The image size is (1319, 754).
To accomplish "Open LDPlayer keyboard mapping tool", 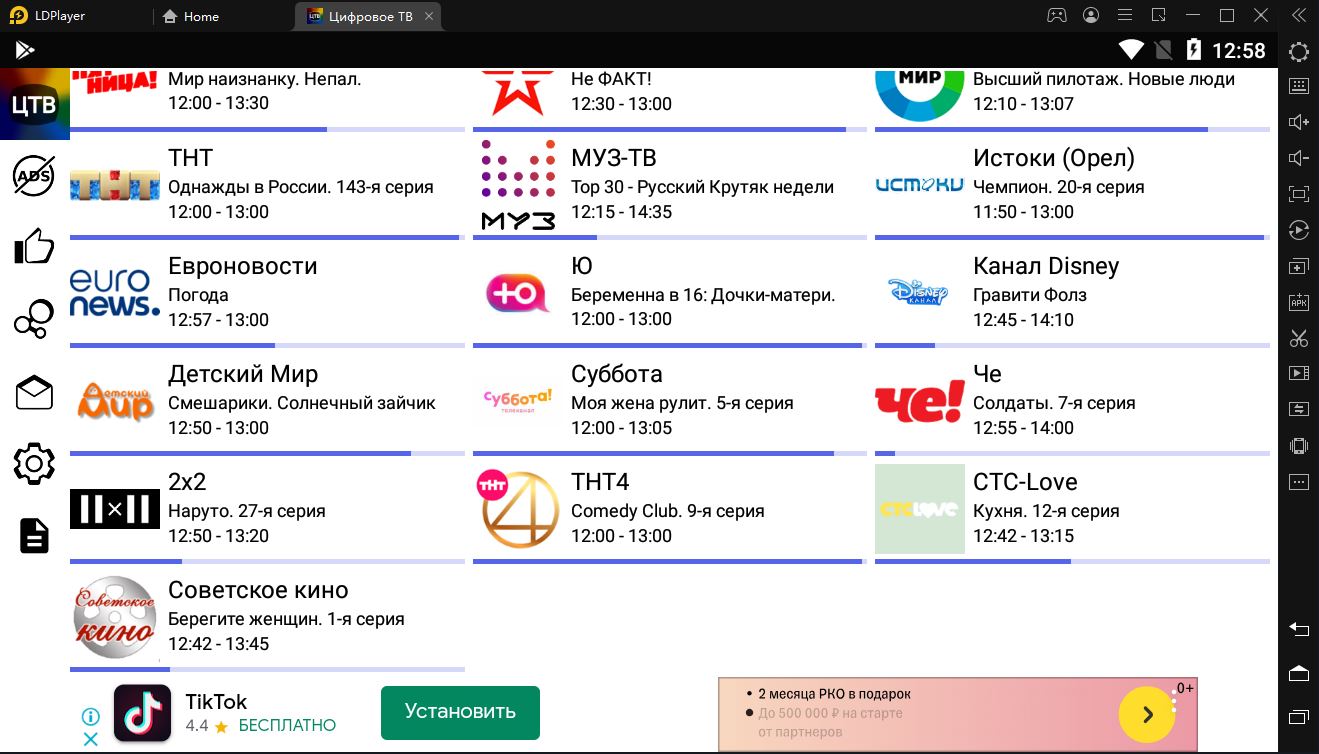I will (1299, 86).
